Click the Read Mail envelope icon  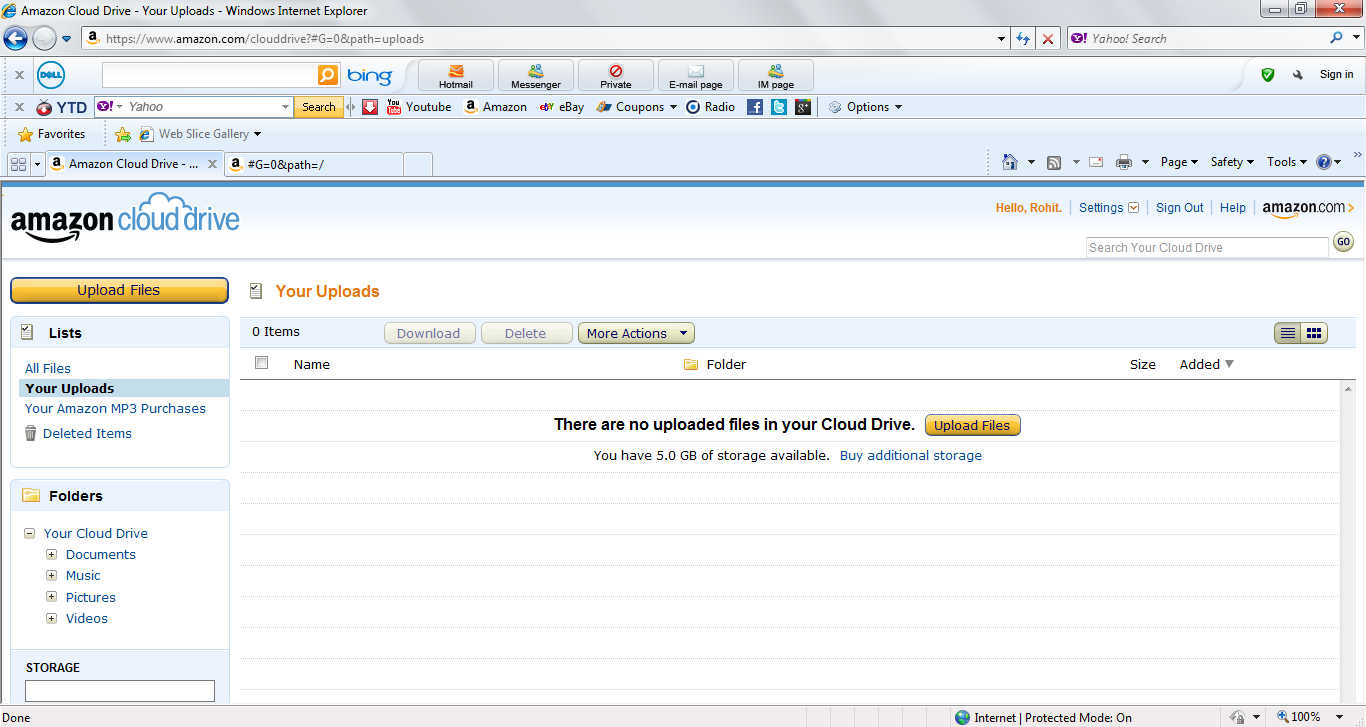(x=1096, y=162)
